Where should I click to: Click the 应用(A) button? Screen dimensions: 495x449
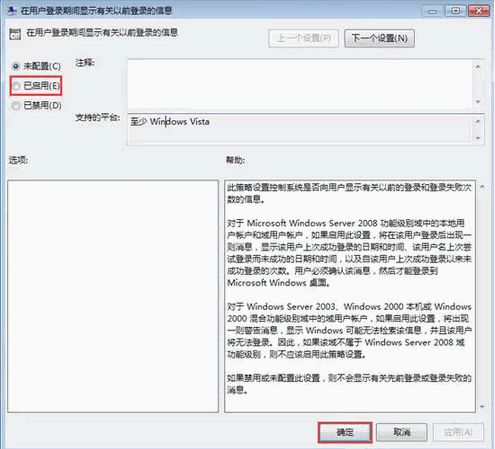click(x=458, y=432)
